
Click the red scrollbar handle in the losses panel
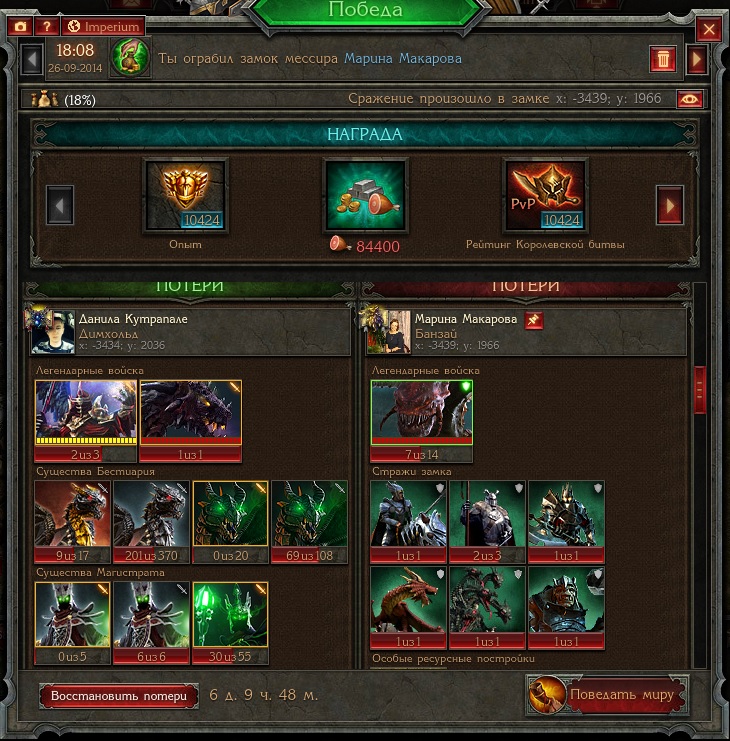point(700,390)
